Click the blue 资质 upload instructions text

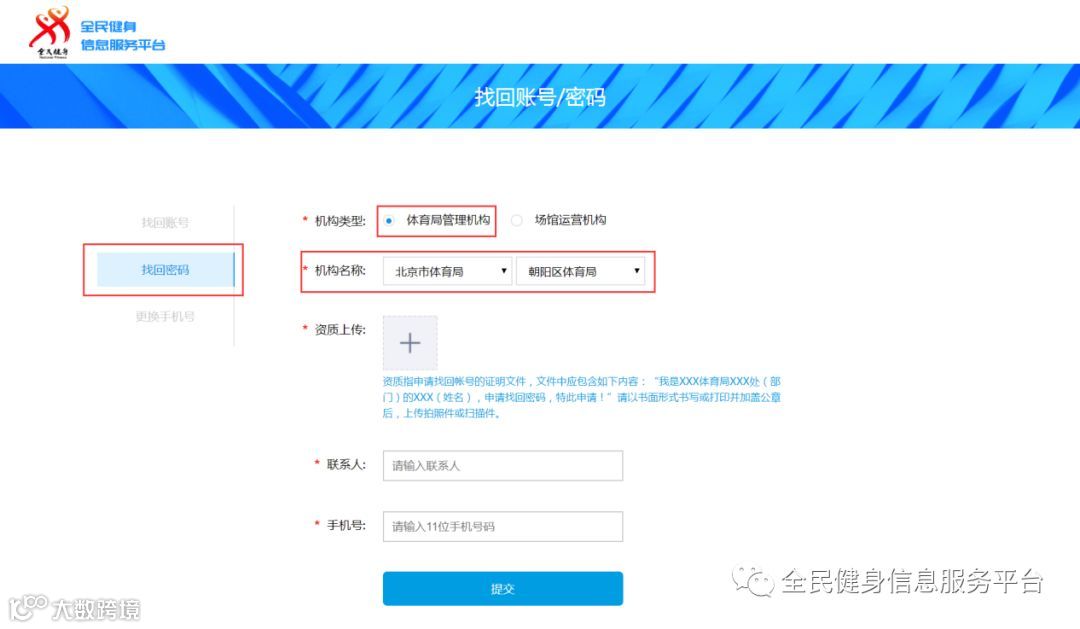pos(582,398)
